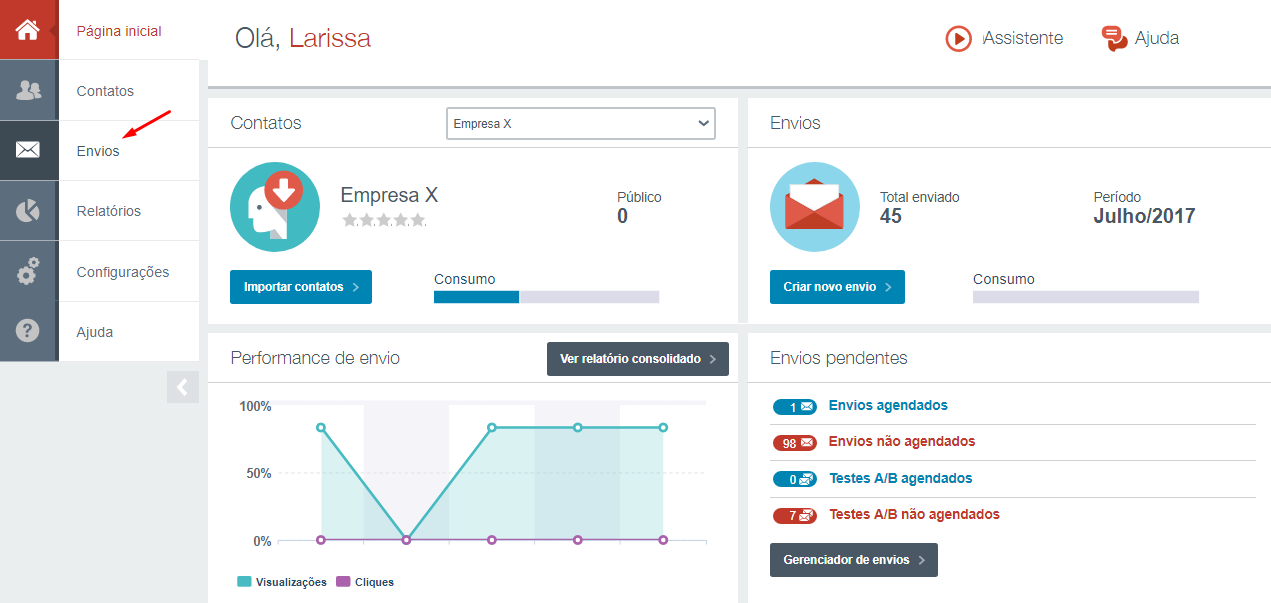Screen dimensions: 1271x603
Task: Click the Configurações gears icon
Action: [28, 271]
